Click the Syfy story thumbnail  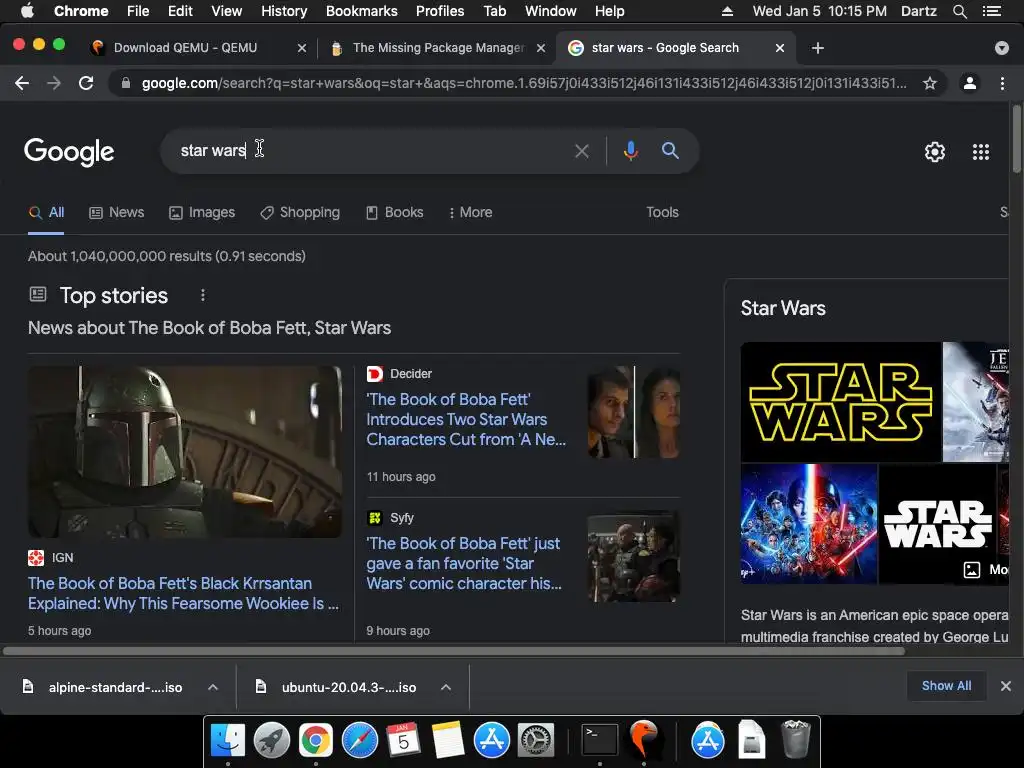coord(633,556)
